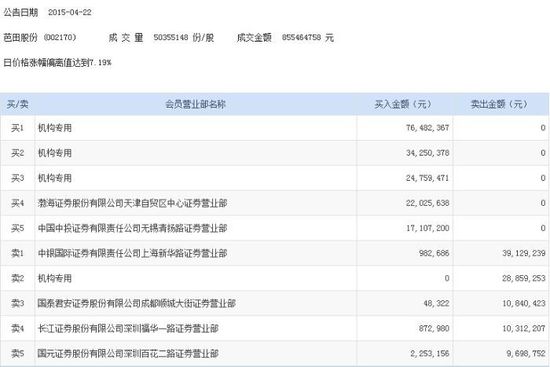Click 国泰君安证券 成都顺城大街证券营业部 name
Viewport: 550px width, 367px height.
tap(136, 303)
